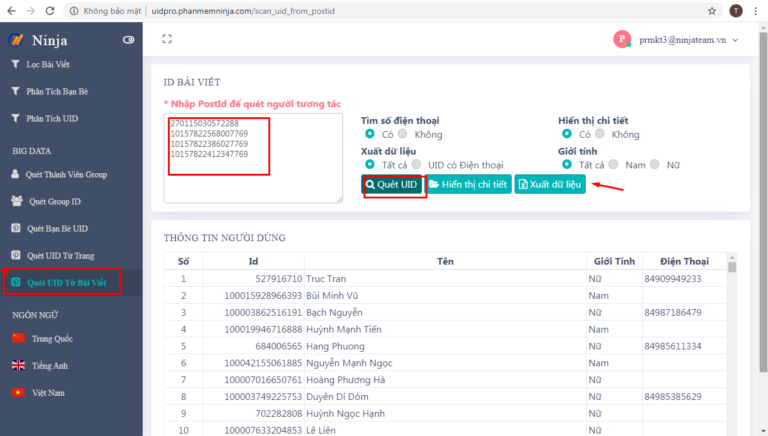The width and height of the screenshot is (768, 436).
Task: Click name Hoàng Phương Hà row
Action: tap(345, 380)
